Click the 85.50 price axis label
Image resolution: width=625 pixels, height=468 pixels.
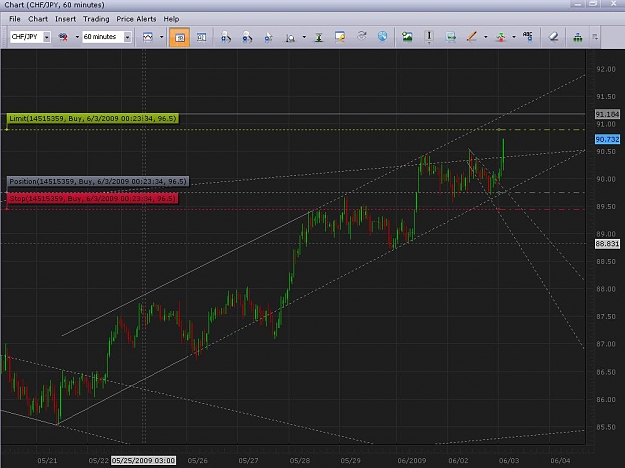coord(605,427)
